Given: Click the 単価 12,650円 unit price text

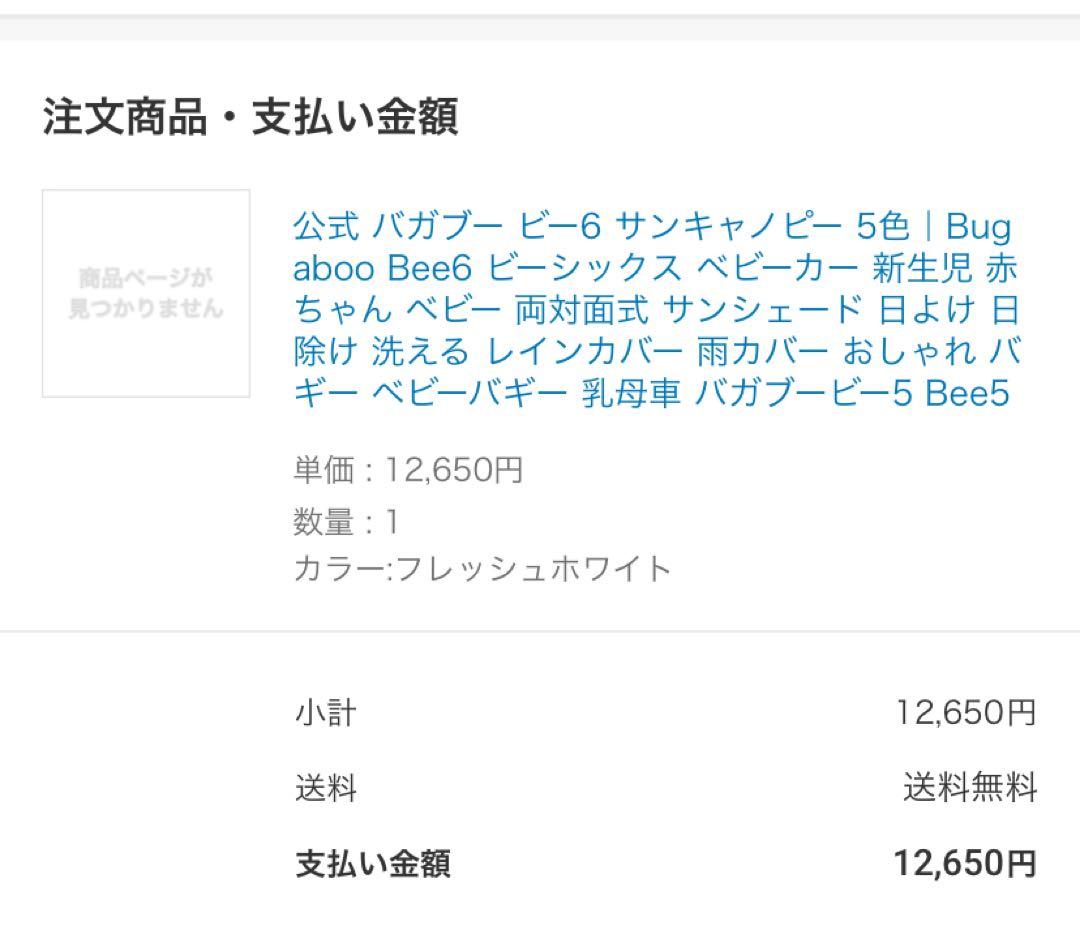Looking at the screenshot, I should [408, 469].
